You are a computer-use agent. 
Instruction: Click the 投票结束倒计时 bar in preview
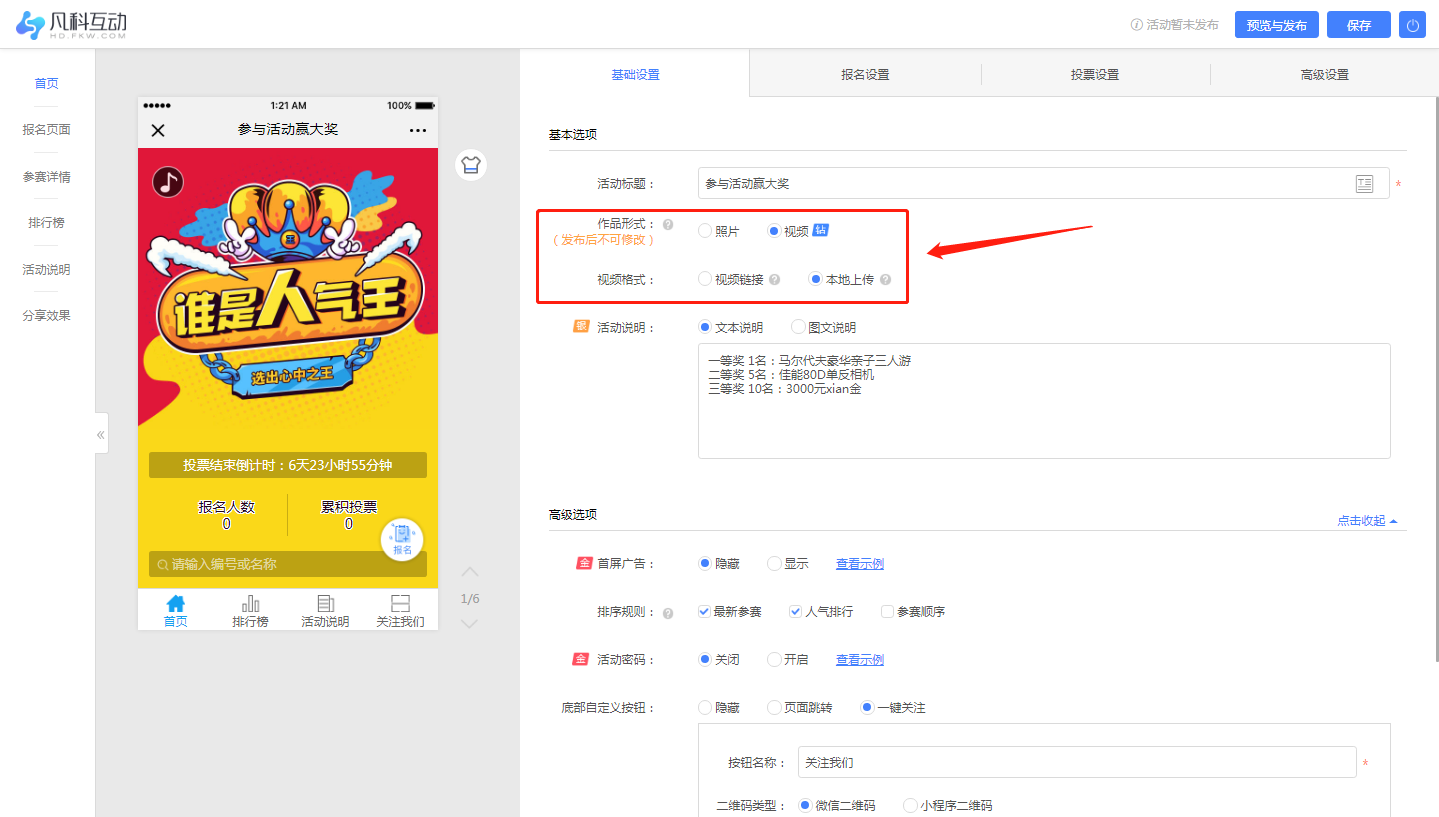point(288,465)
